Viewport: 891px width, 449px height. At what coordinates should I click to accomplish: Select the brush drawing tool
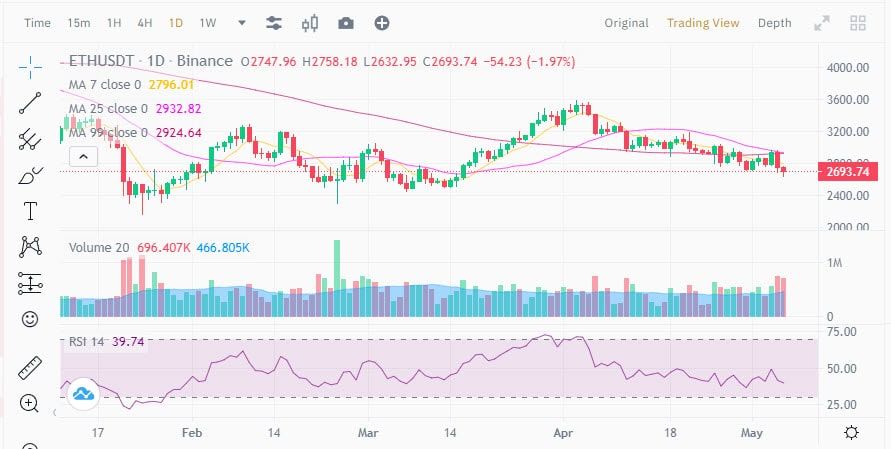pos(30,176)
